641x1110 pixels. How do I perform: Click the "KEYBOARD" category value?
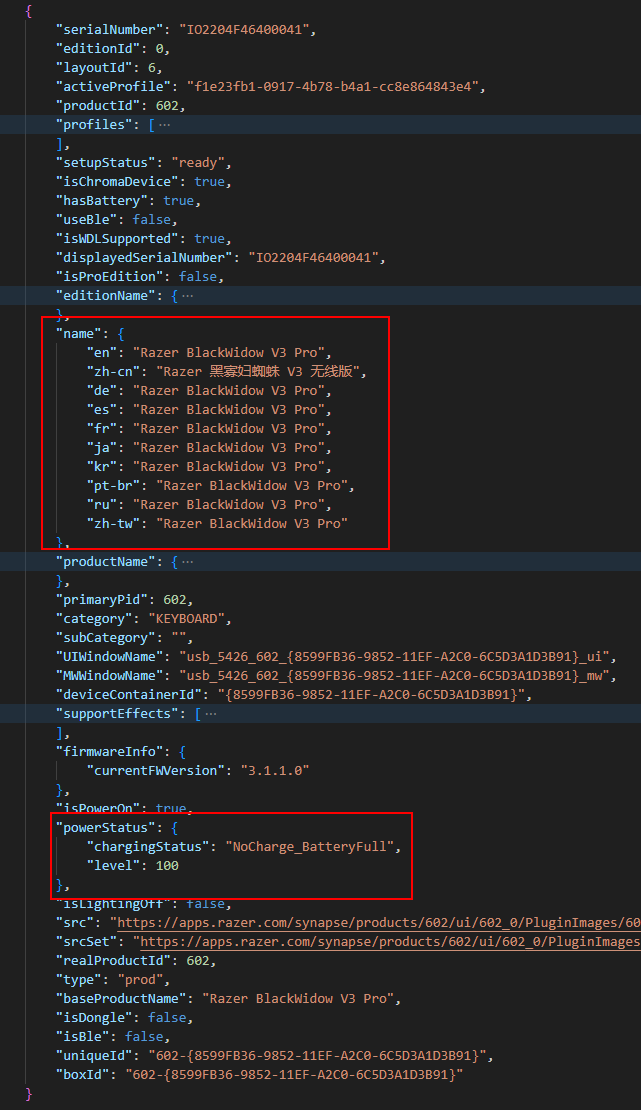(x=186, y=619)
